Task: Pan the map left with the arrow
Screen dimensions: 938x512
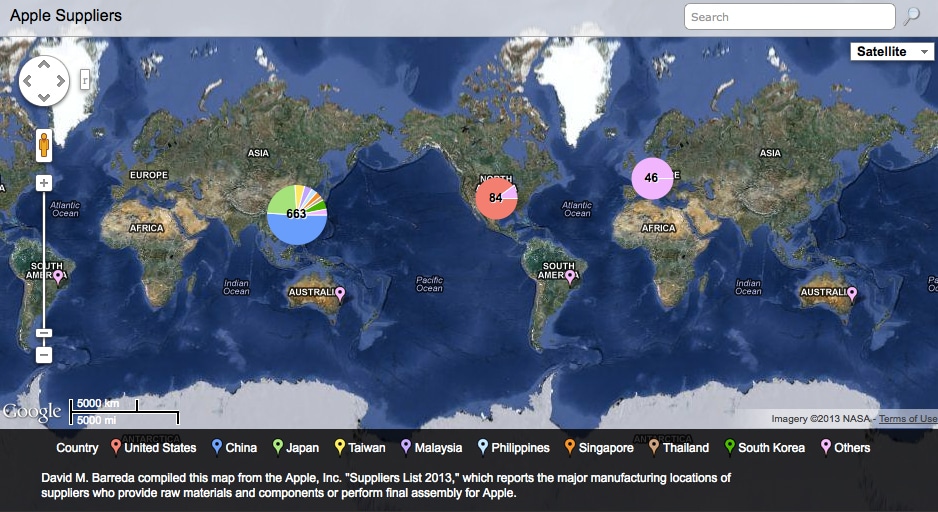Action: click(28, 81)
